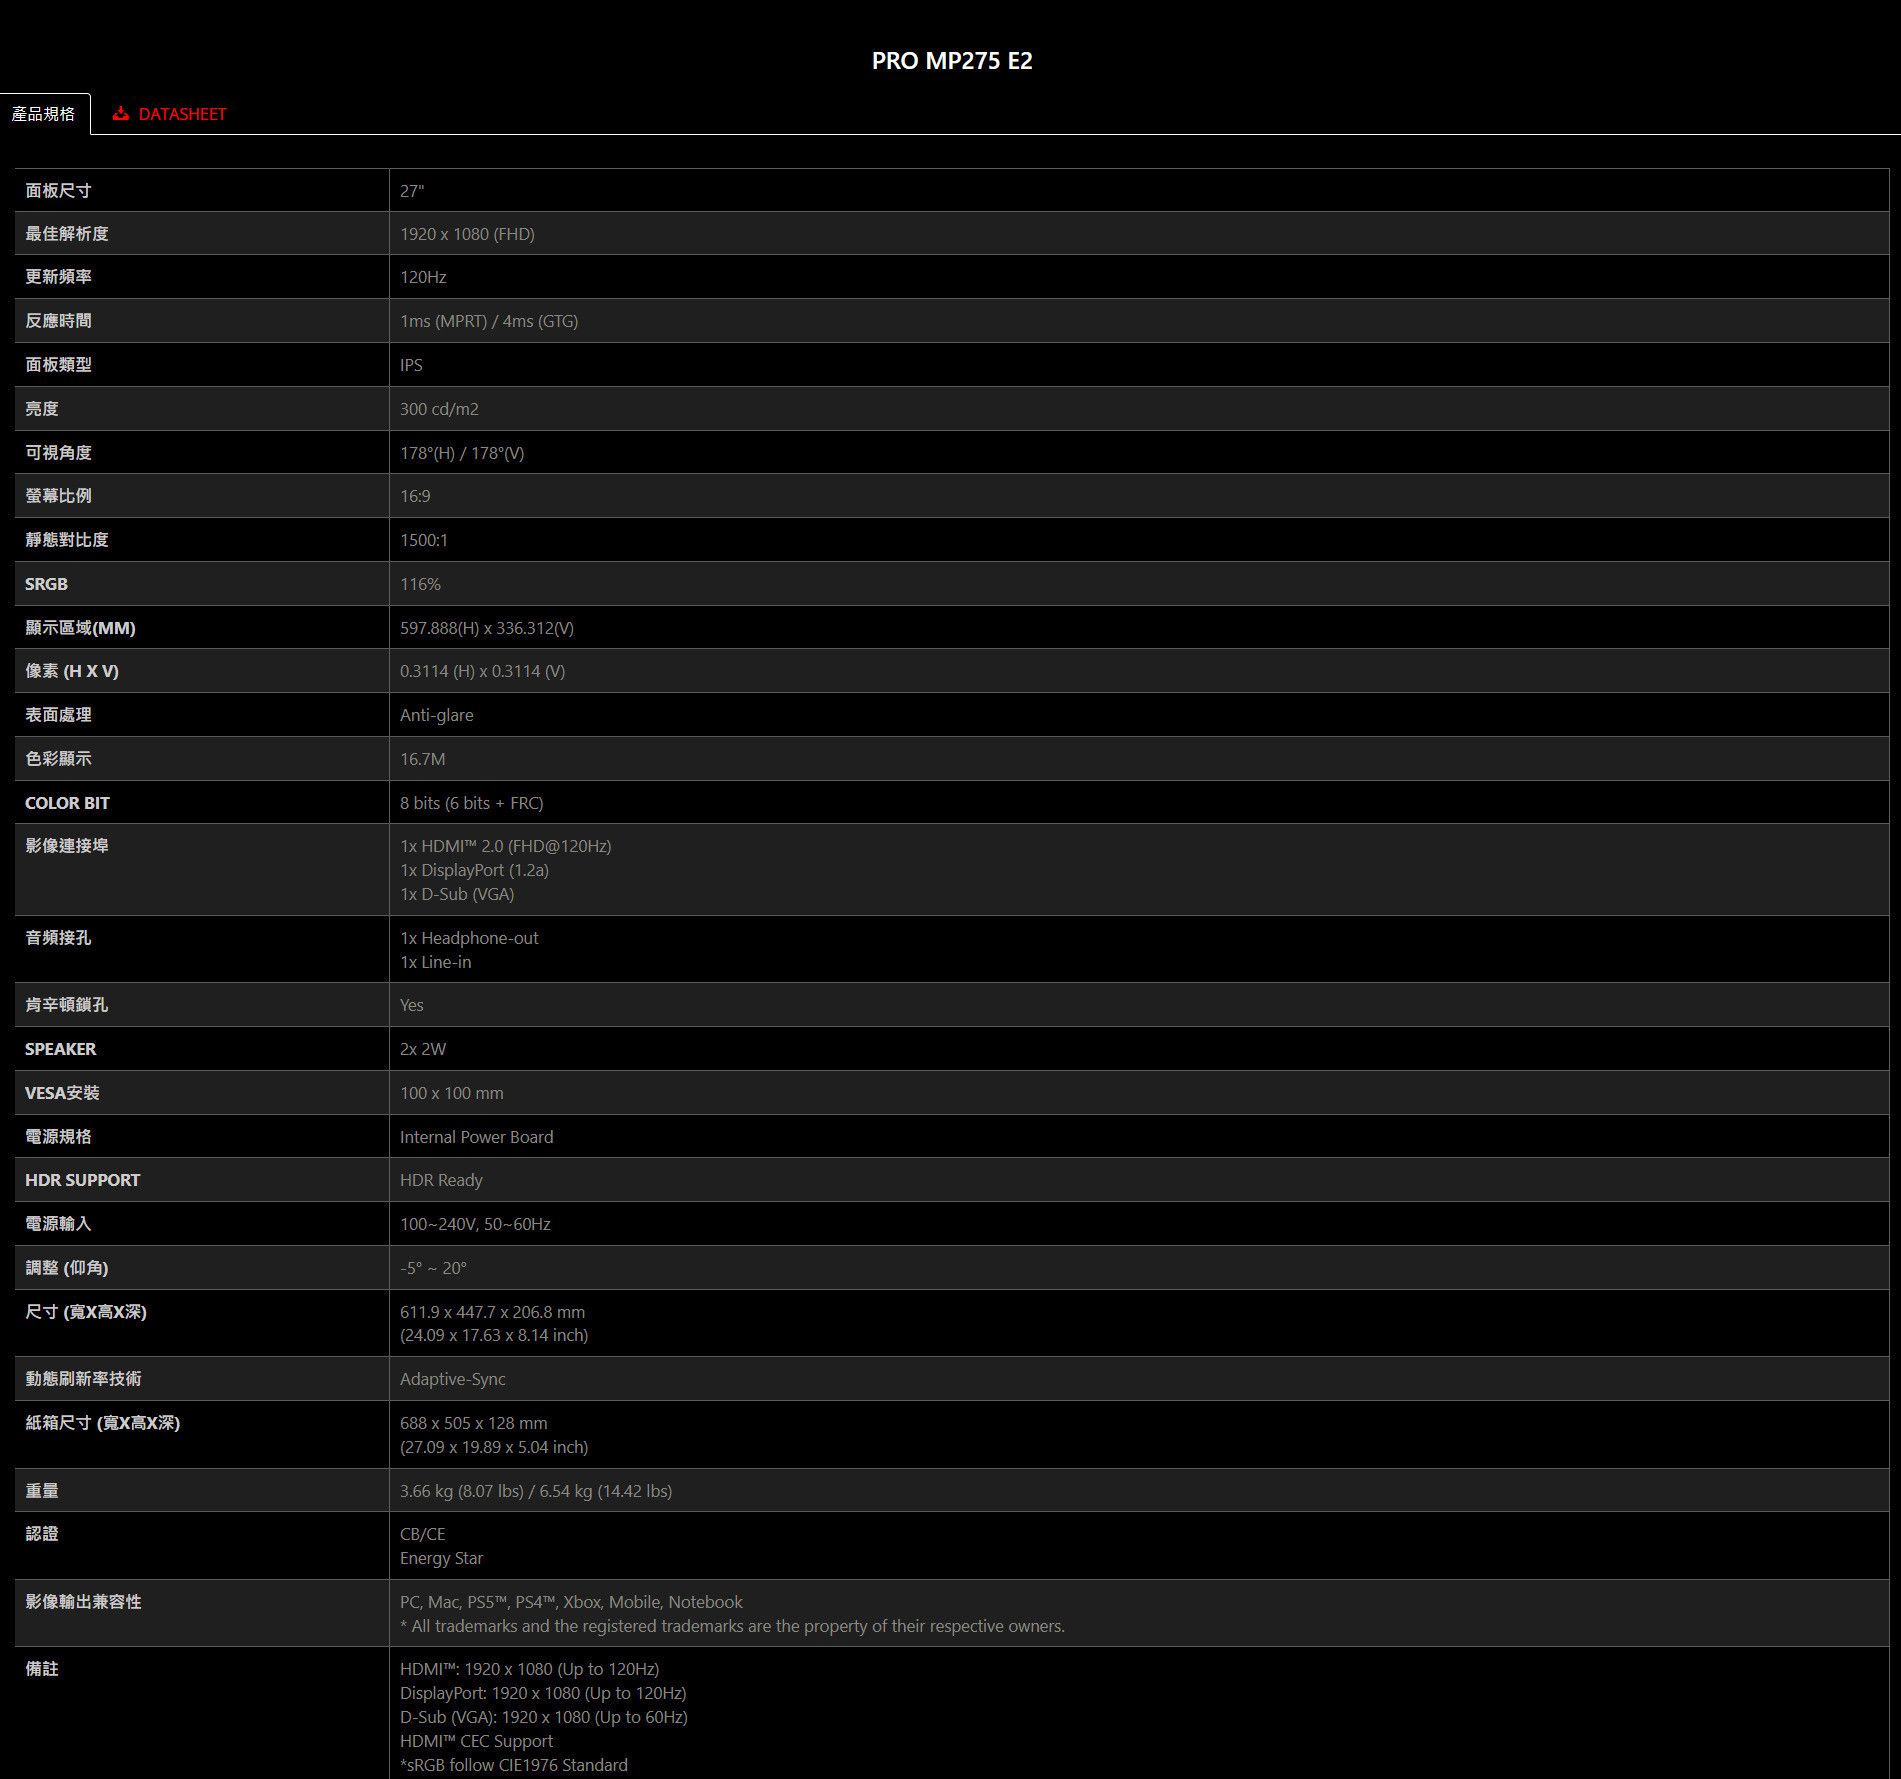This screenshot has width=1901, height=1779.
Task: Select the 300 cd/m2 brightness value
Action: 439,409
